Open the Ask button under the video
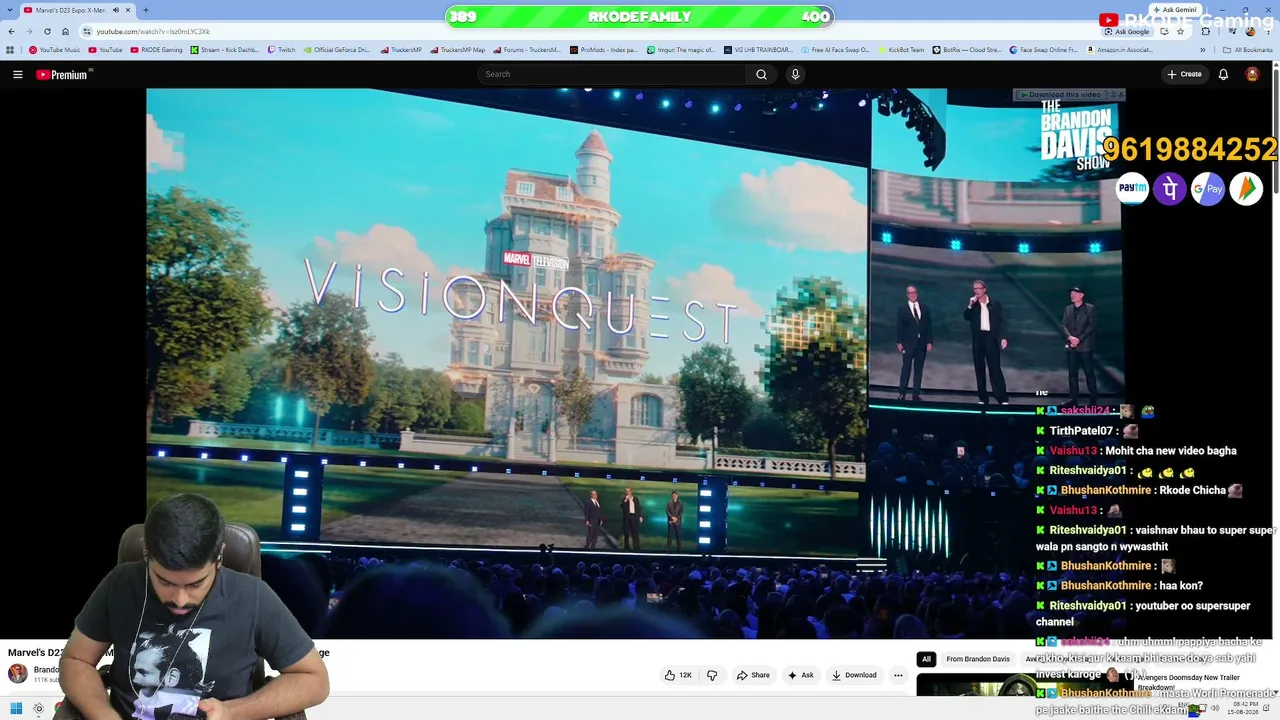 tap(800, 675)
